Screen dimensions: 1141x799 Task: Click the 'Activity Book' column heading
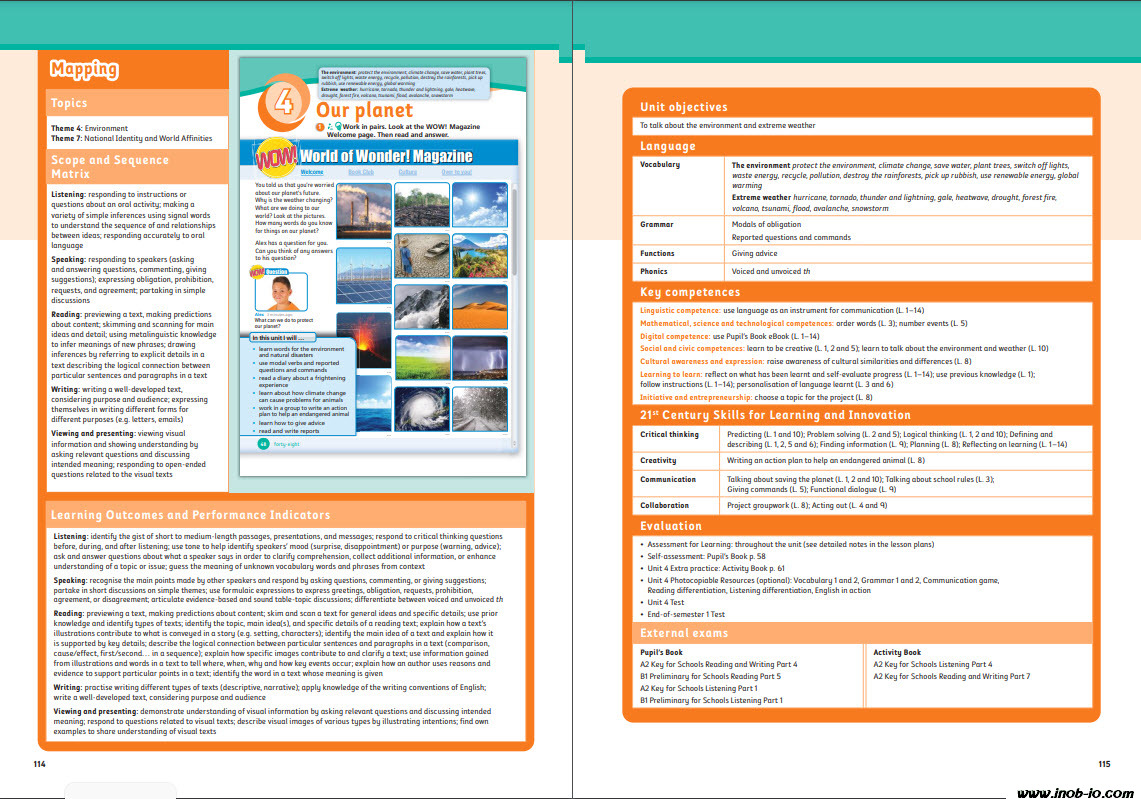coord(896,653)
